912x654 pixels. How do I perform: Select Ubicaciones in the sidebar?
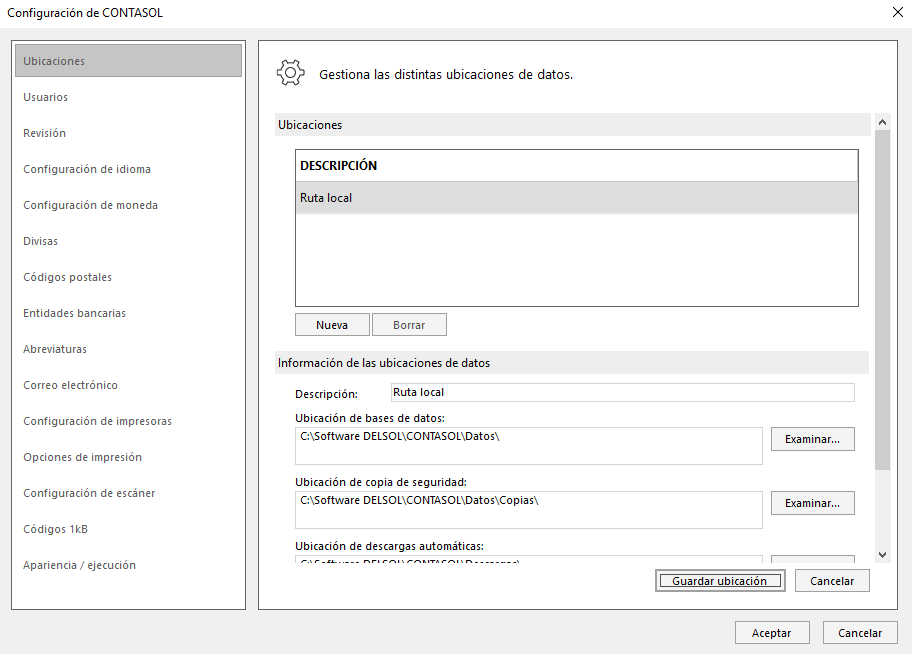(129, 61)
